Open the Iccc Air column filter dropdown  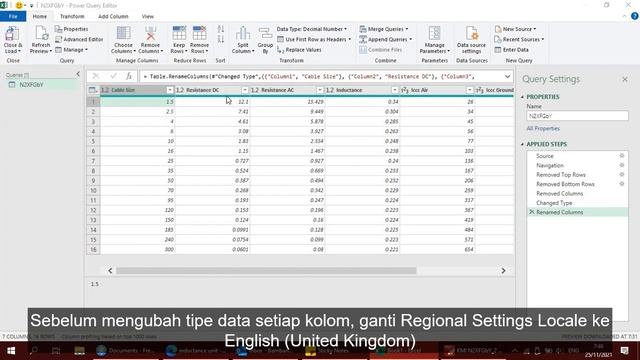469,90
